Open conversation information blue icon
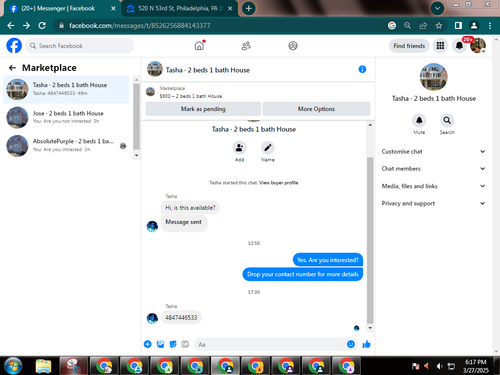Viewport: 500px width, 375px height. pos(362,69)
